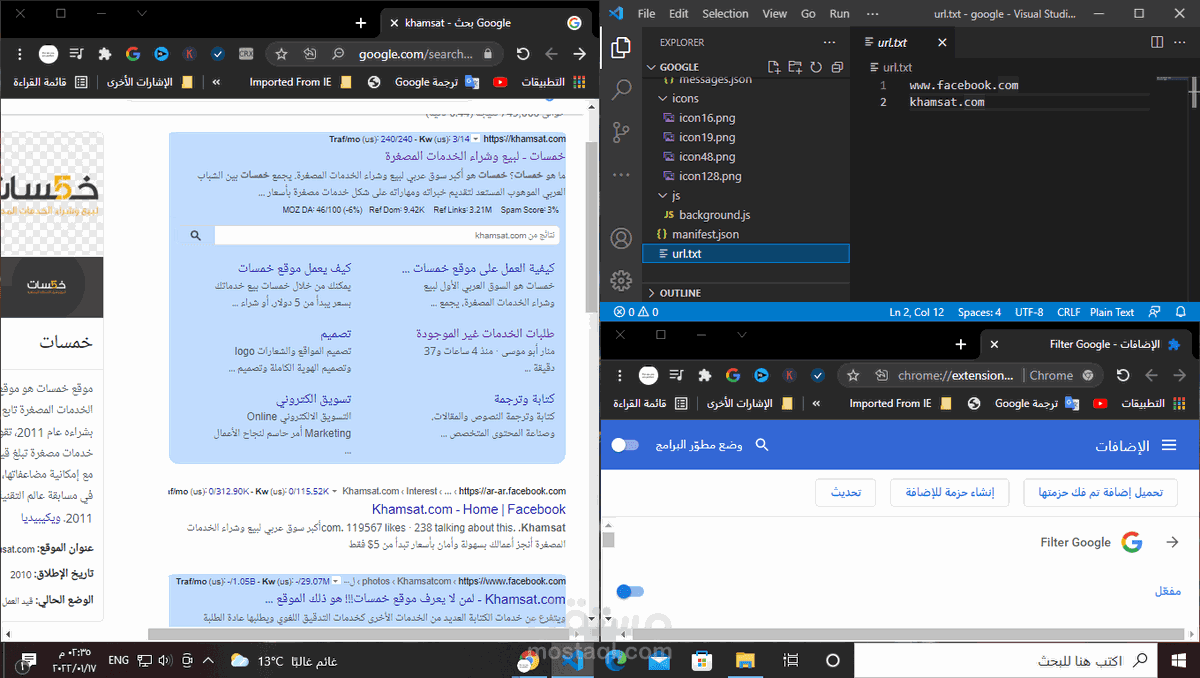1200x678 pixels.
Task: Open the hamburger menu on the extensions page
Action: coord(1168,445)
